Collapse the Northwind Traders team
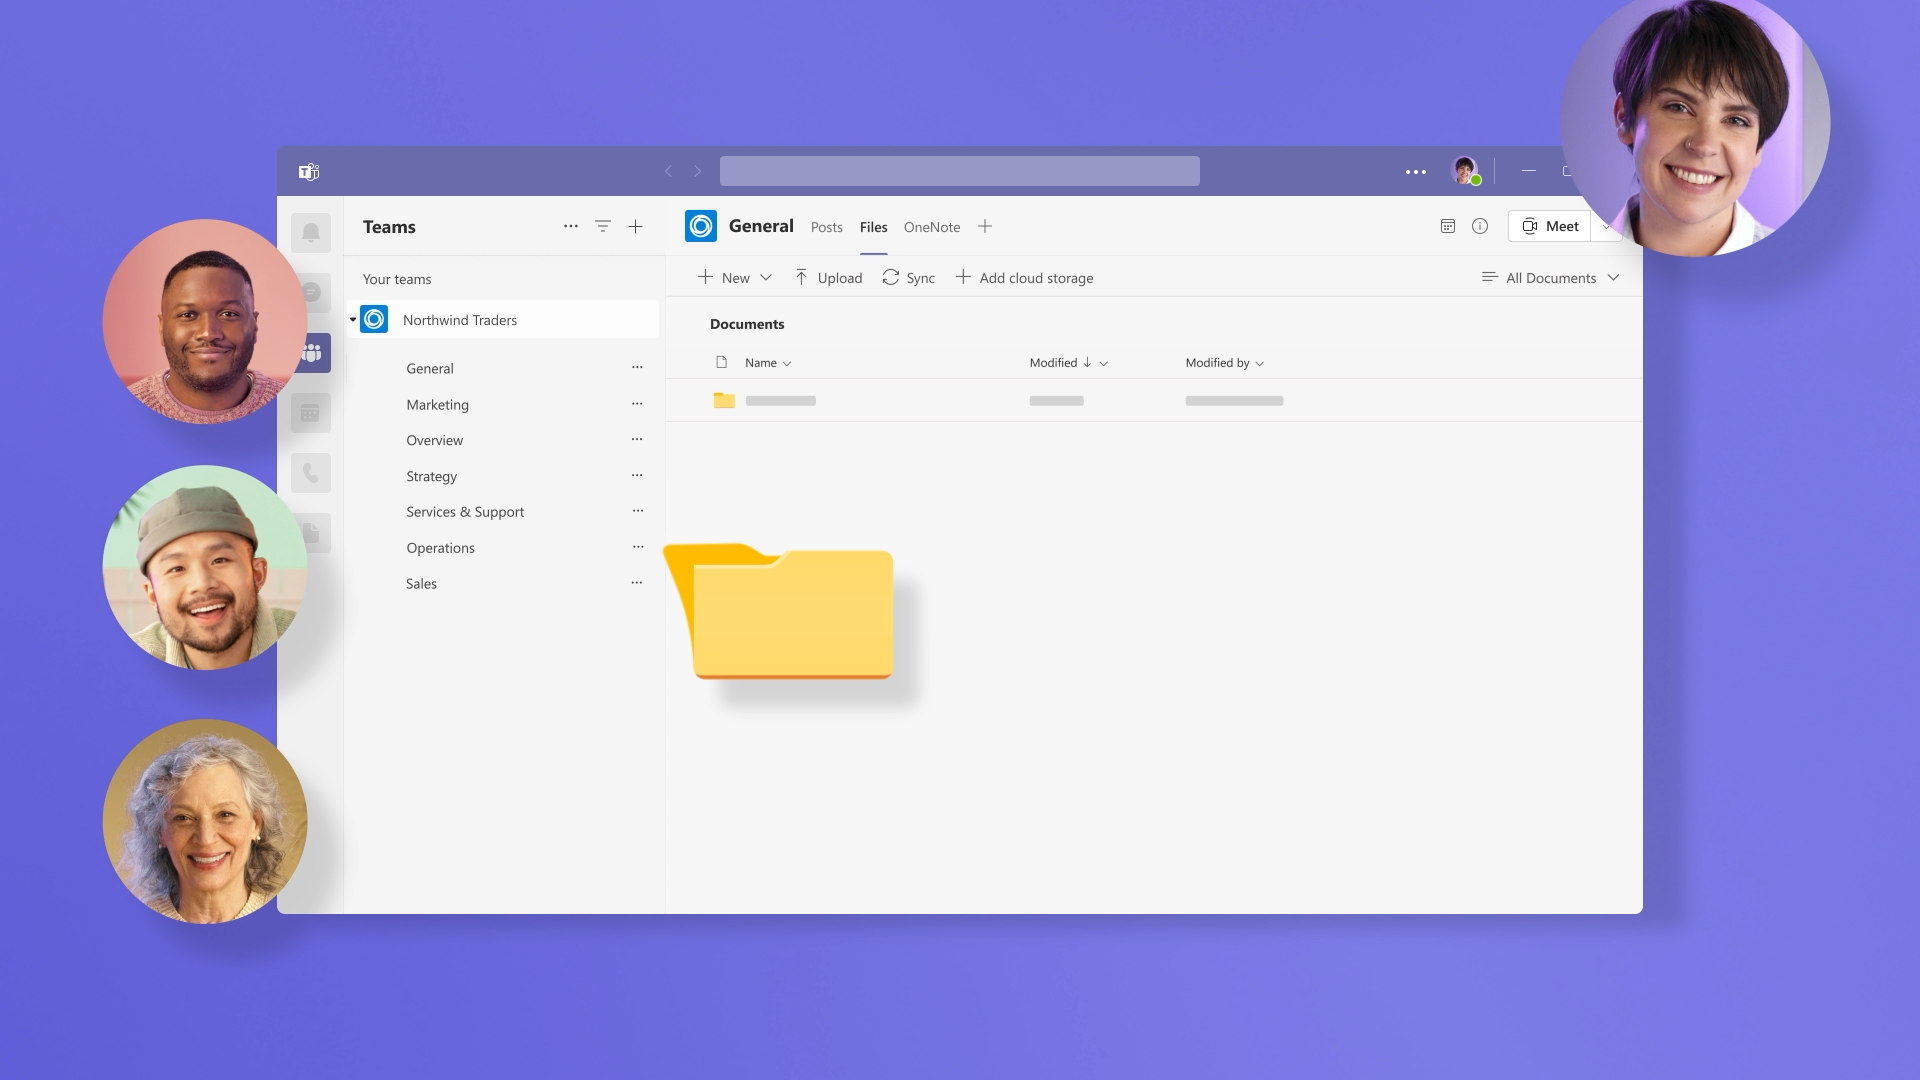 coord(353,320)
